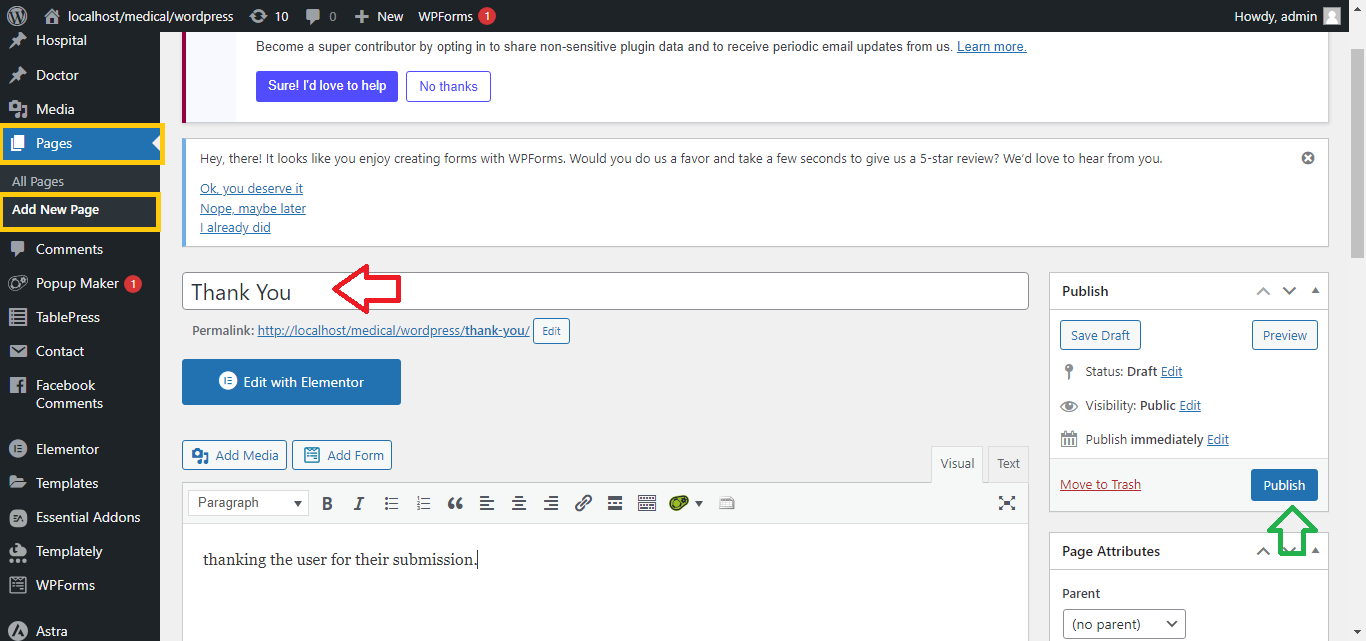Move Publish panel down with arrow
The image size is (1366, 641).
[x=1289, y=291]
